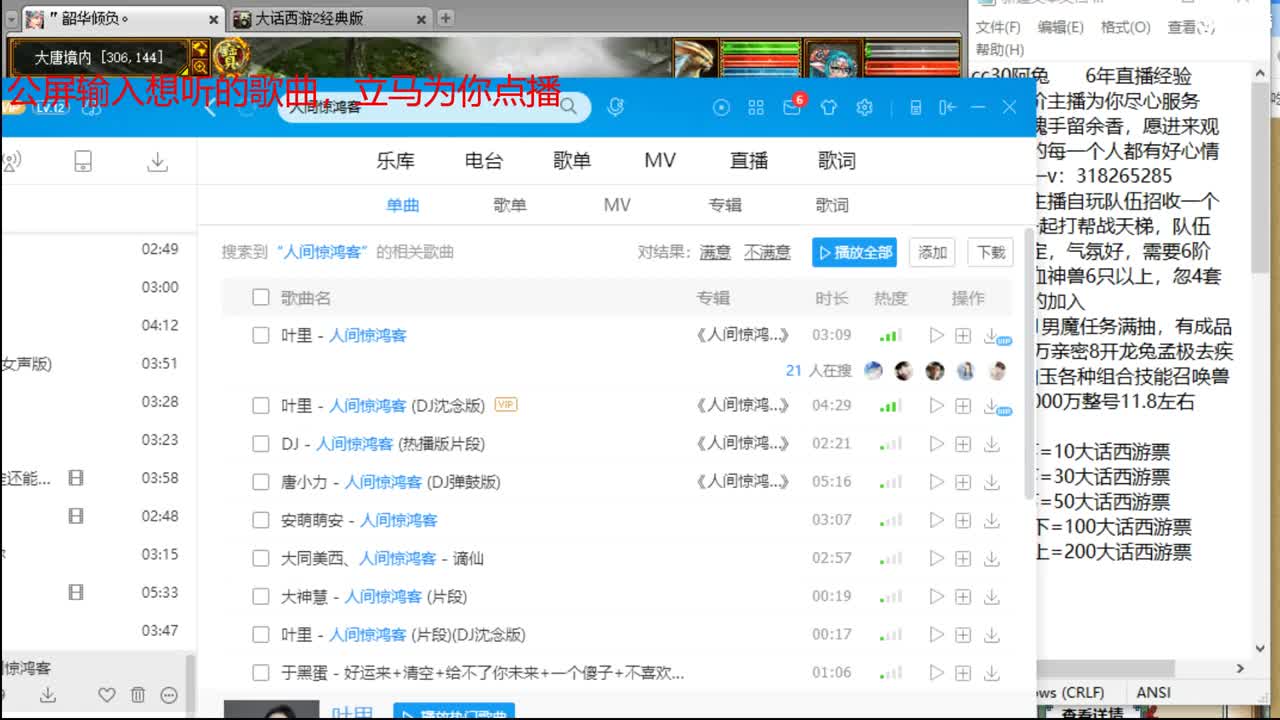Download the 于黑蛋 medley track
Image resolution: width=1280 pixels, height=720 pixels.
(x=991, y=673)
